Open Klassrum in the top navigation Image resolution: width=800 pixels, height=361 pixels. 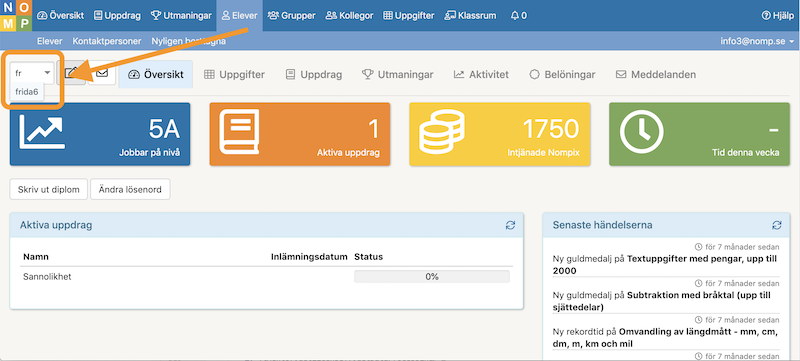click(x=470, y=16)
